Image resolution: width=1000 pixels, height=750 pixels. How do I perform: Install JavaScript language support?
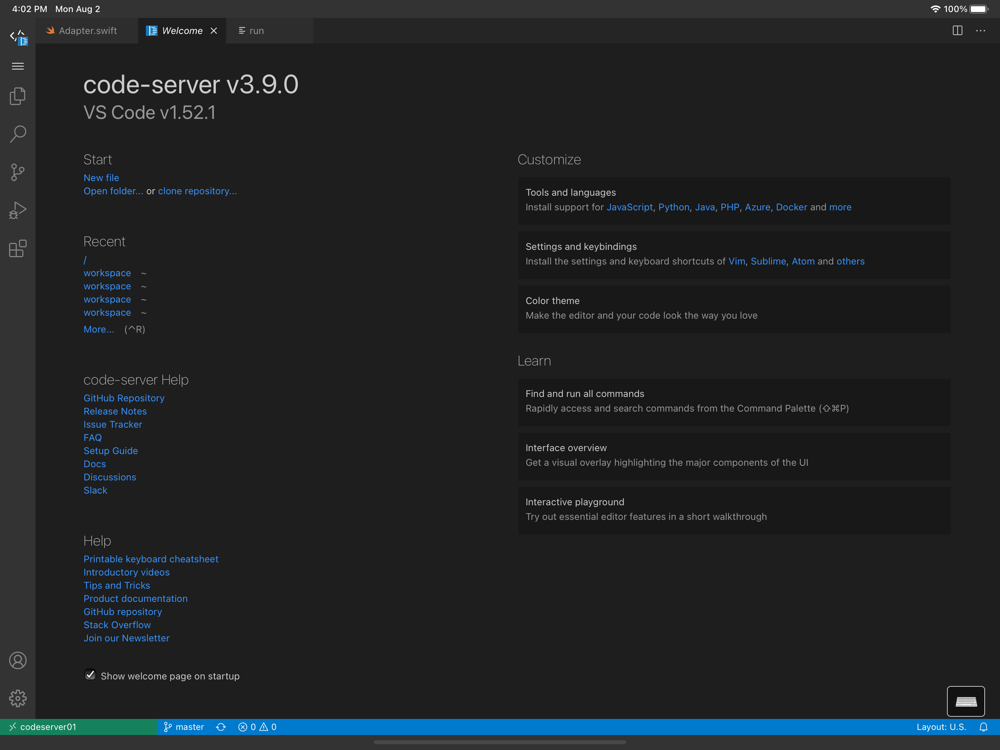pyautogui.click(x=629, y=207)
